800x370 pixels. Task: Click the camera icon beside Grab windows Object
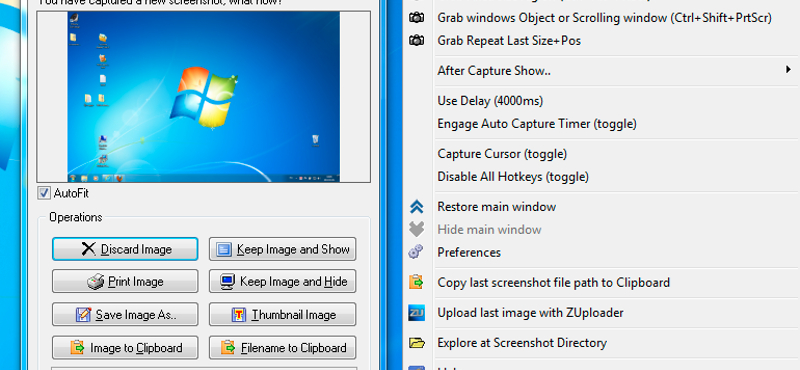pos(416,17)
